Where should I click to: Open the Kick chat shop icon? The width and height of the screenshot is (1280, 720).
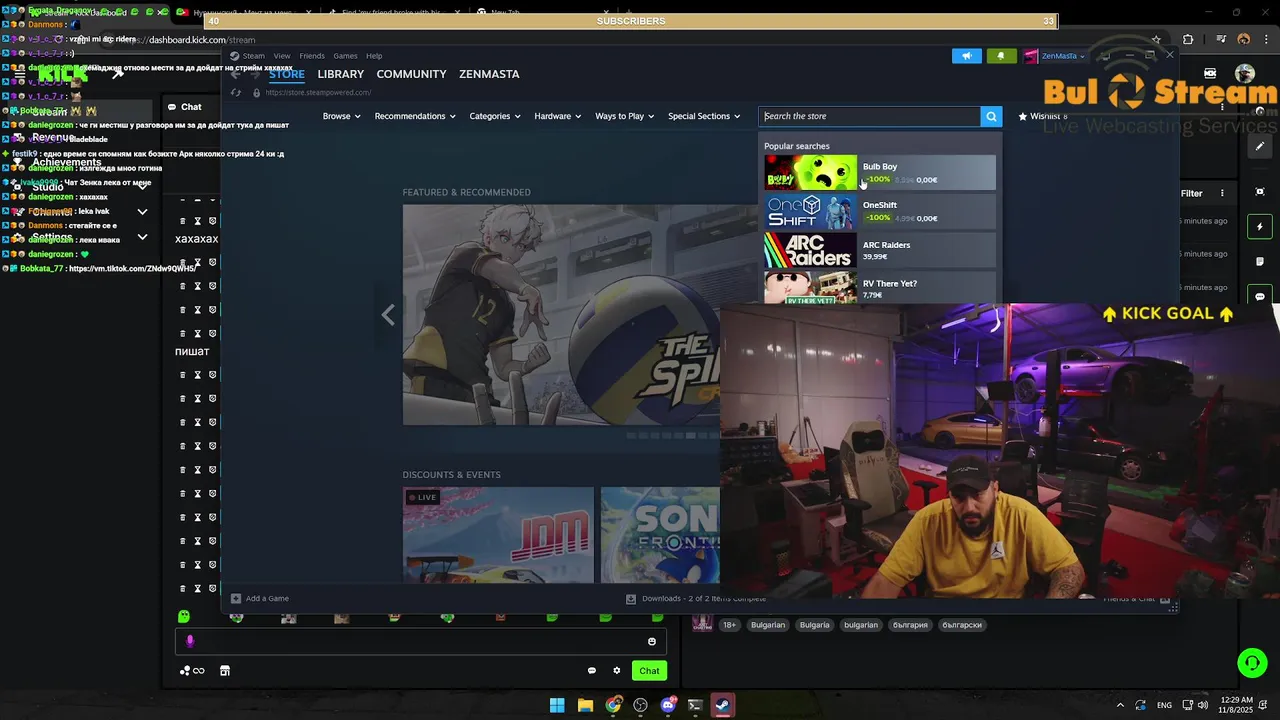pos(225,671)
